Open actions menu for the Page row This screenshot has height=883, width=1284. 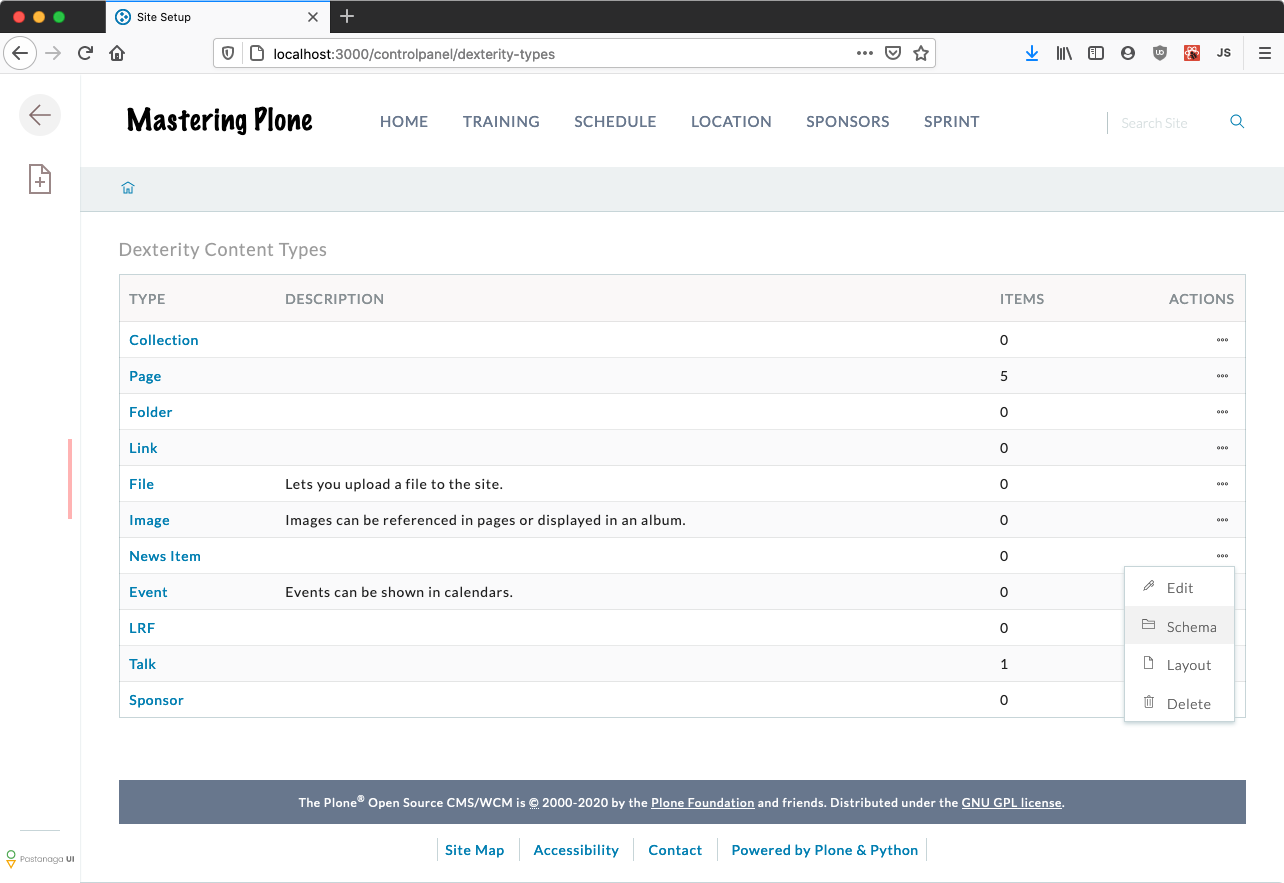(x=1222, y=376)
